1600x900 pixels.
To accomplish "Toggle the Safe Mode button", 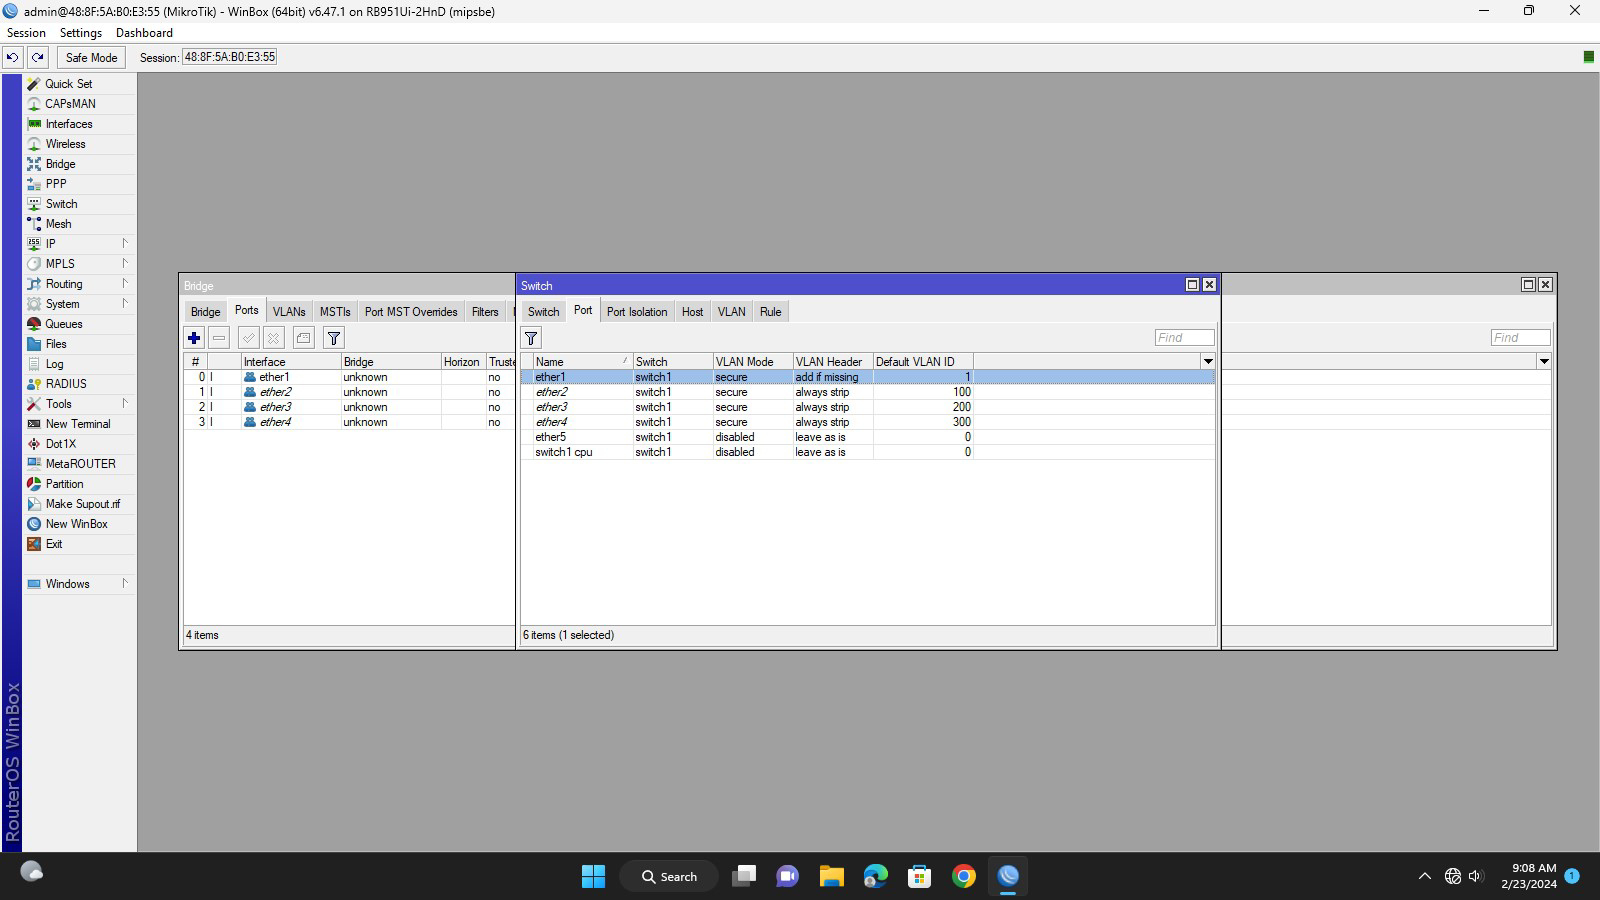I will [91, 57].
